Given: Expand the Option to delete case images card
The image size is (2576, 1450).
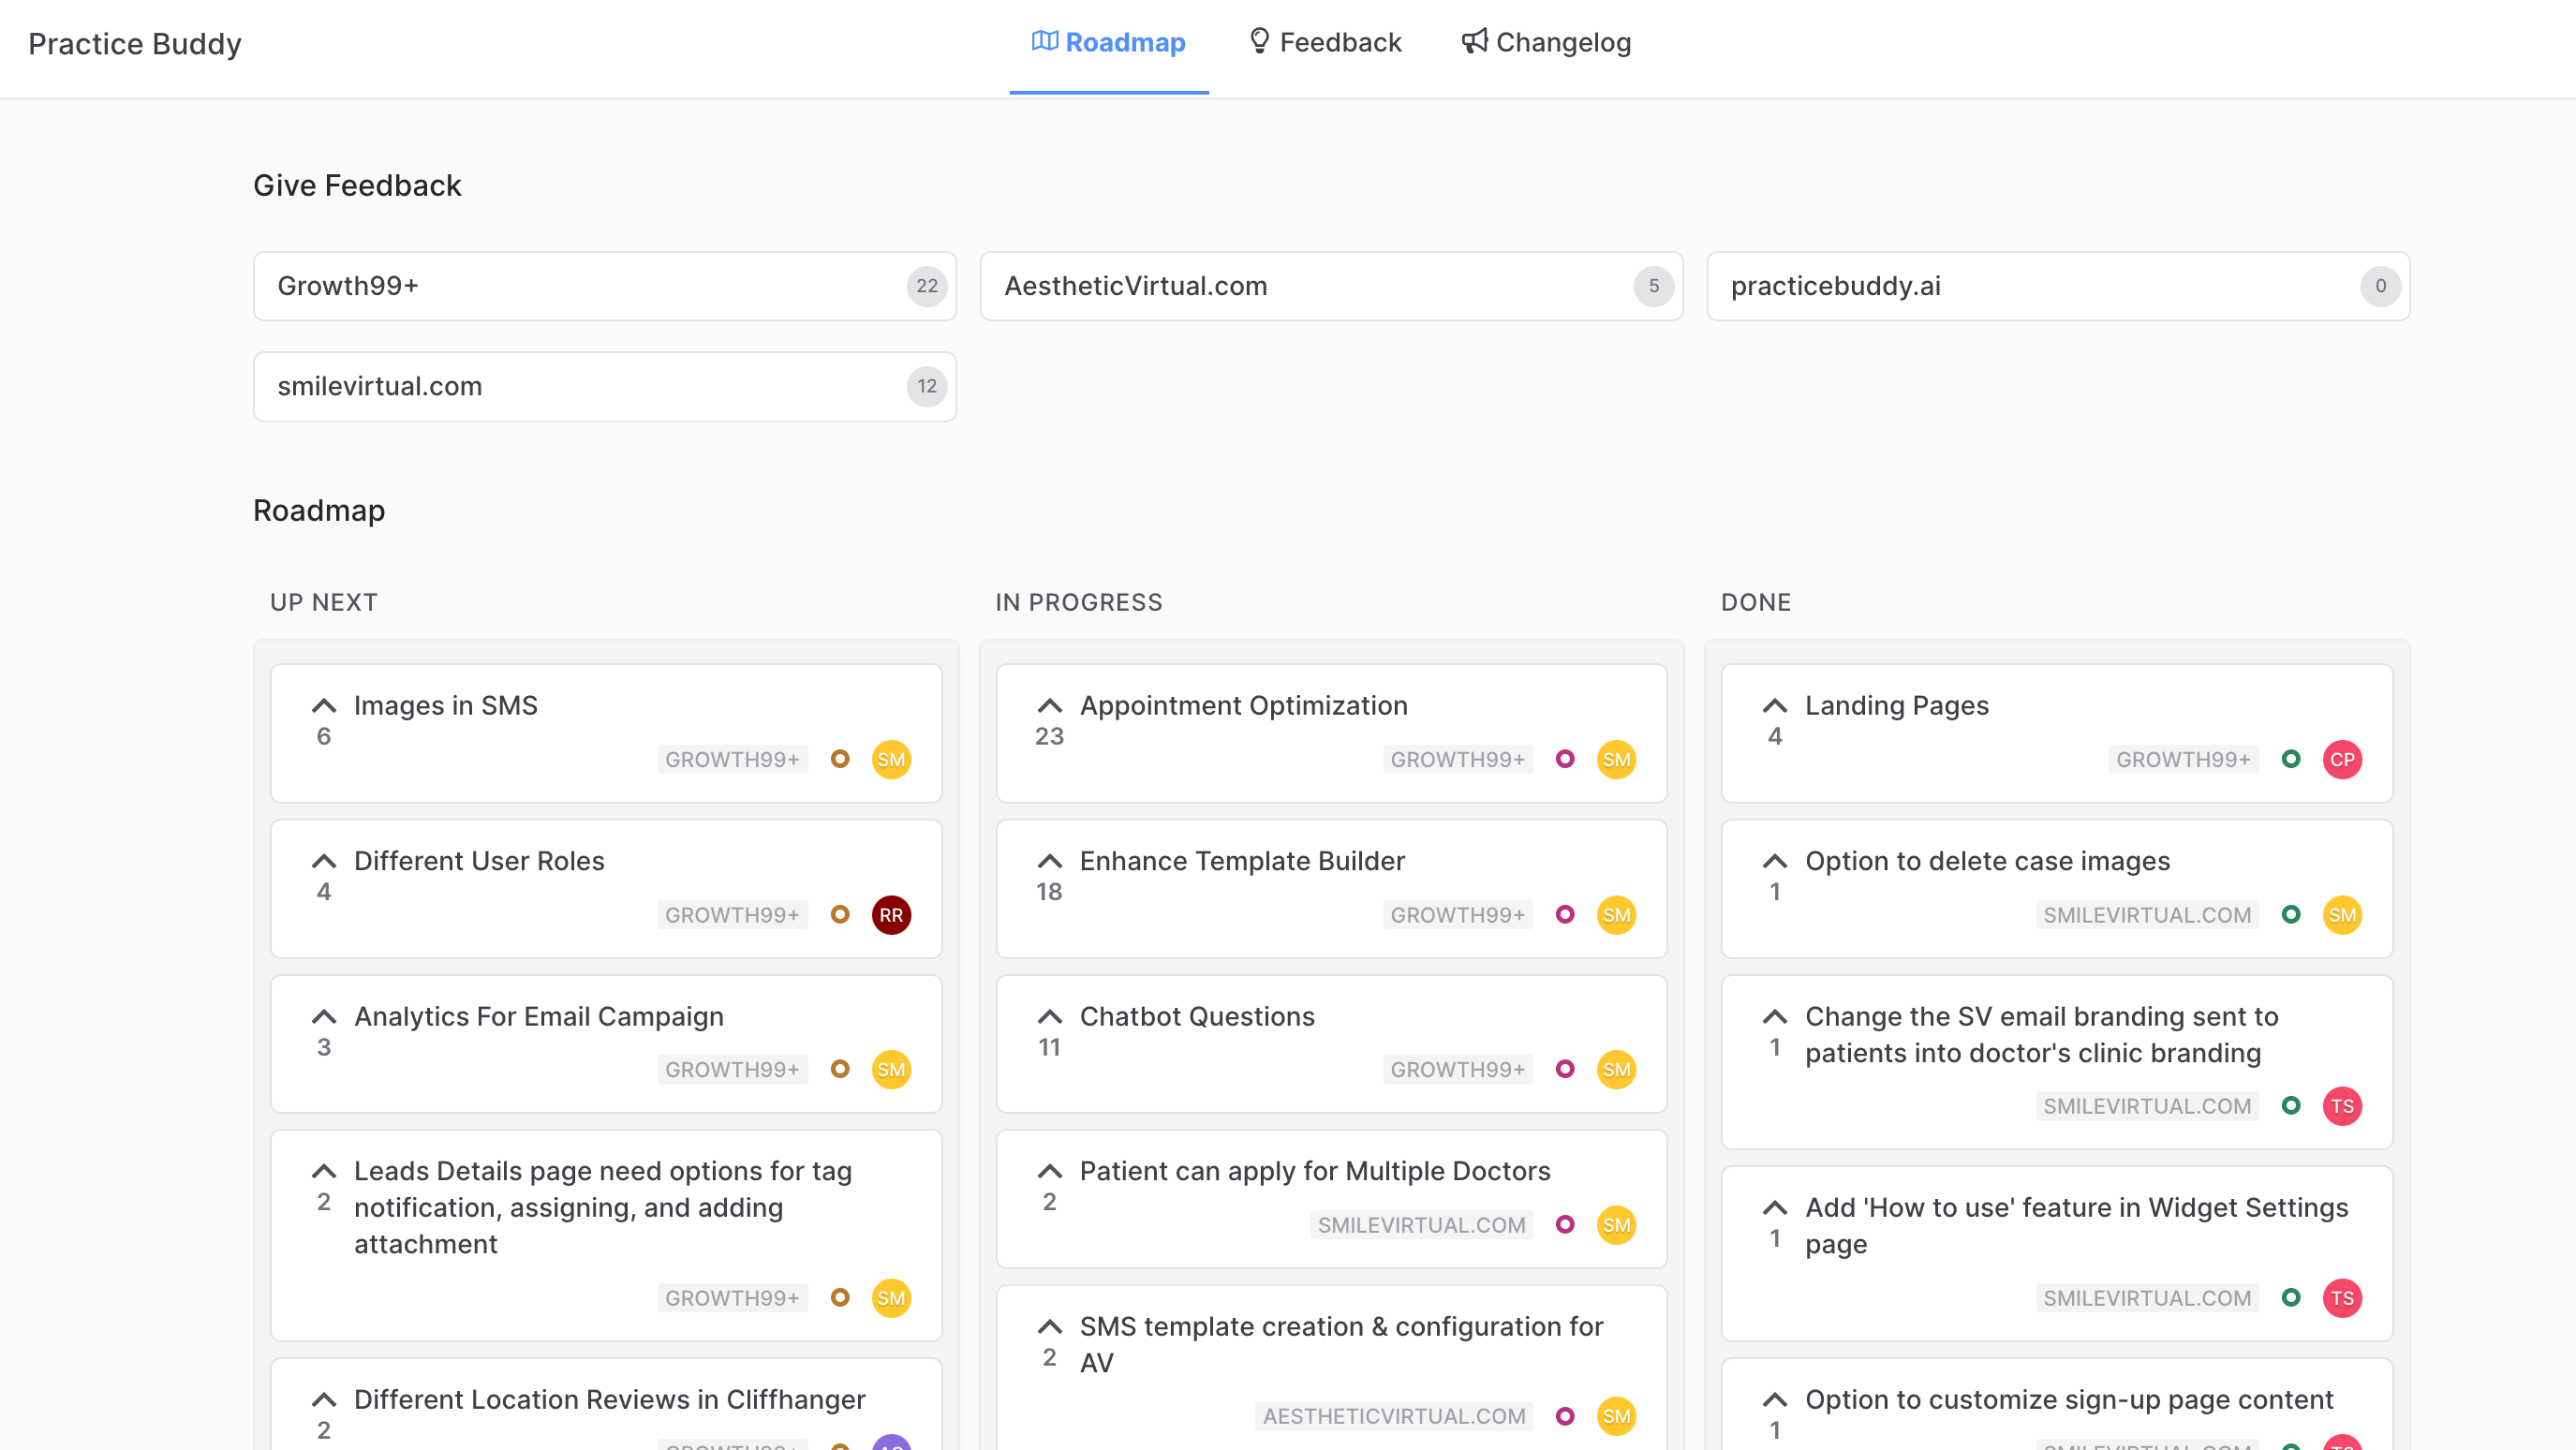Looking at the screenshot, I should pos(1774,860).
